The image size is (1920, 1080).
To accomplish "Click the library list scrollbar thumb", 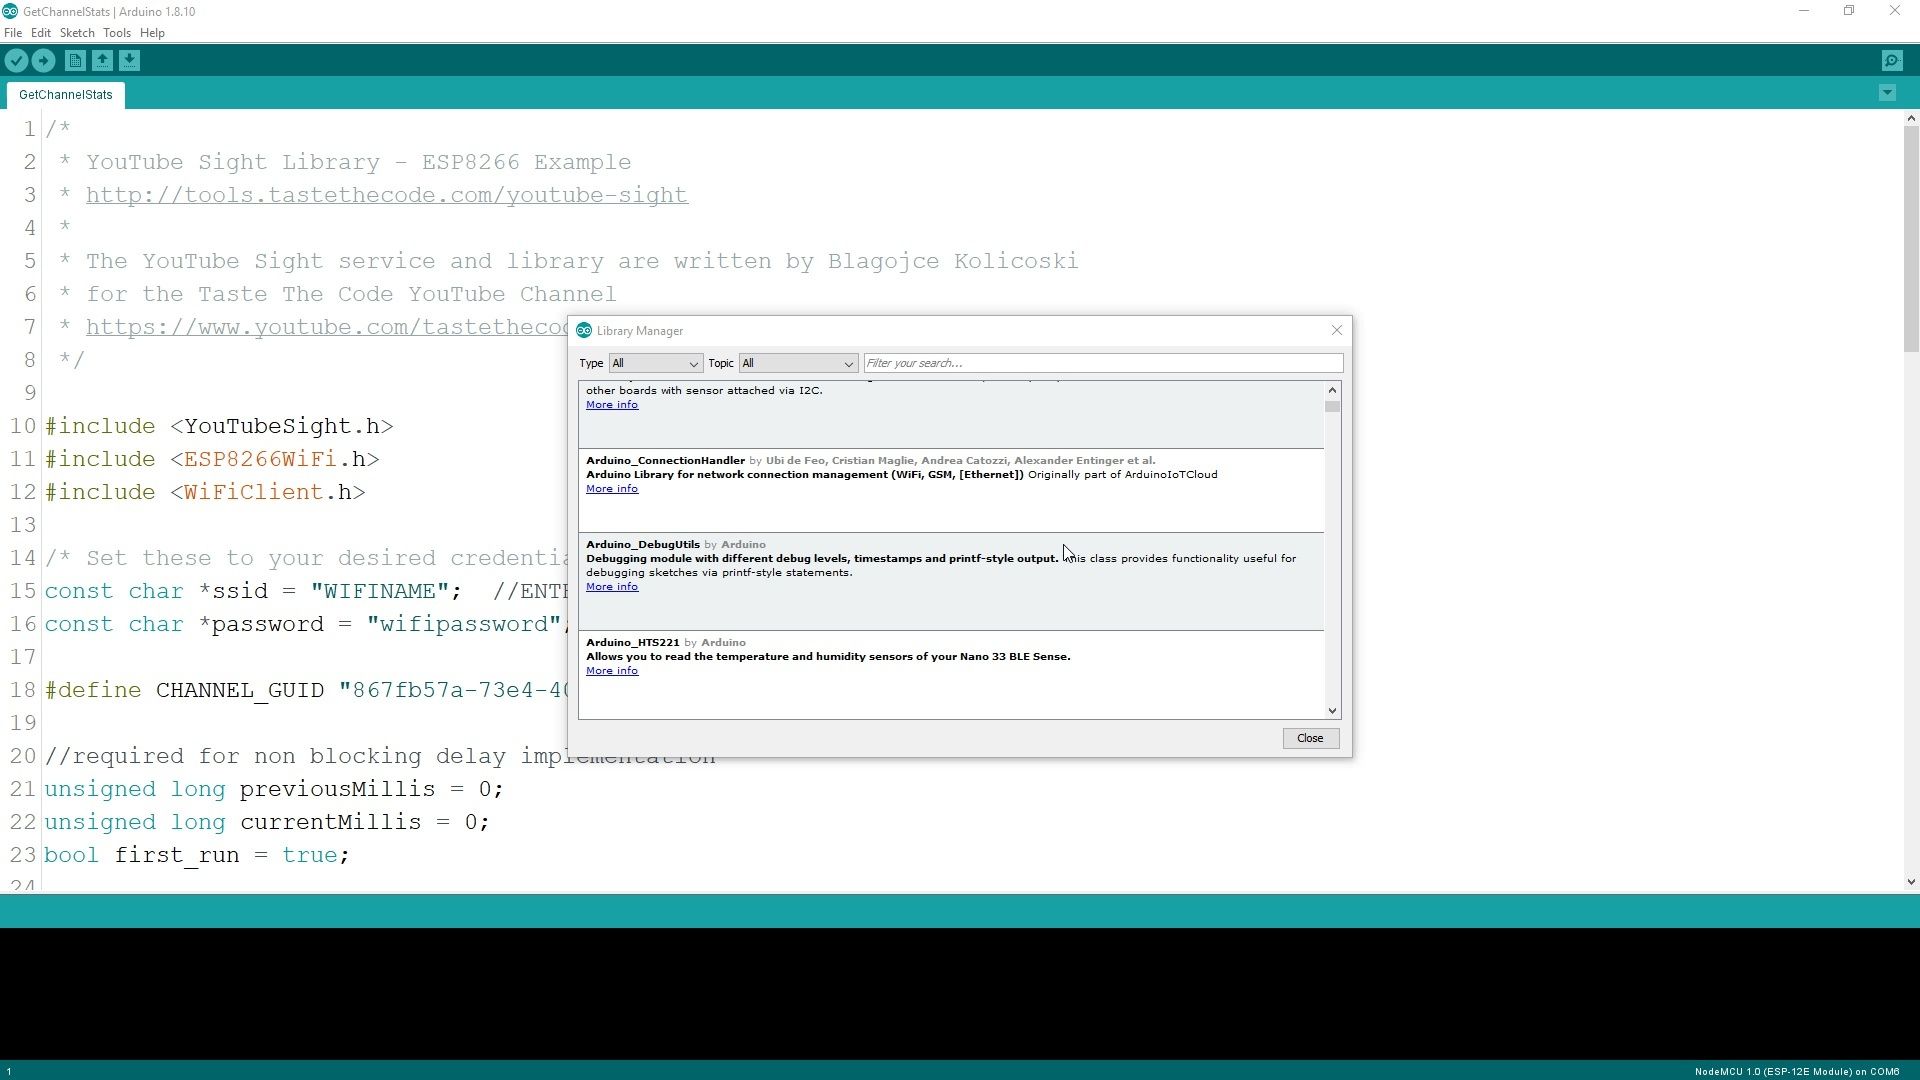I will tap(1332, 407).
